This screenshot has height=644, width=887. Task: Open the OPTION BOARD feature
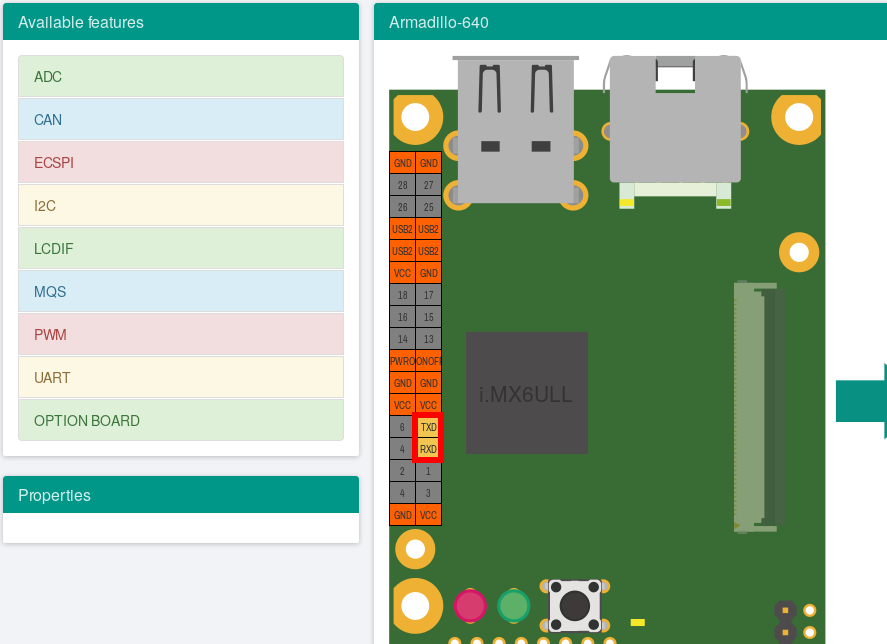point(180,421)
